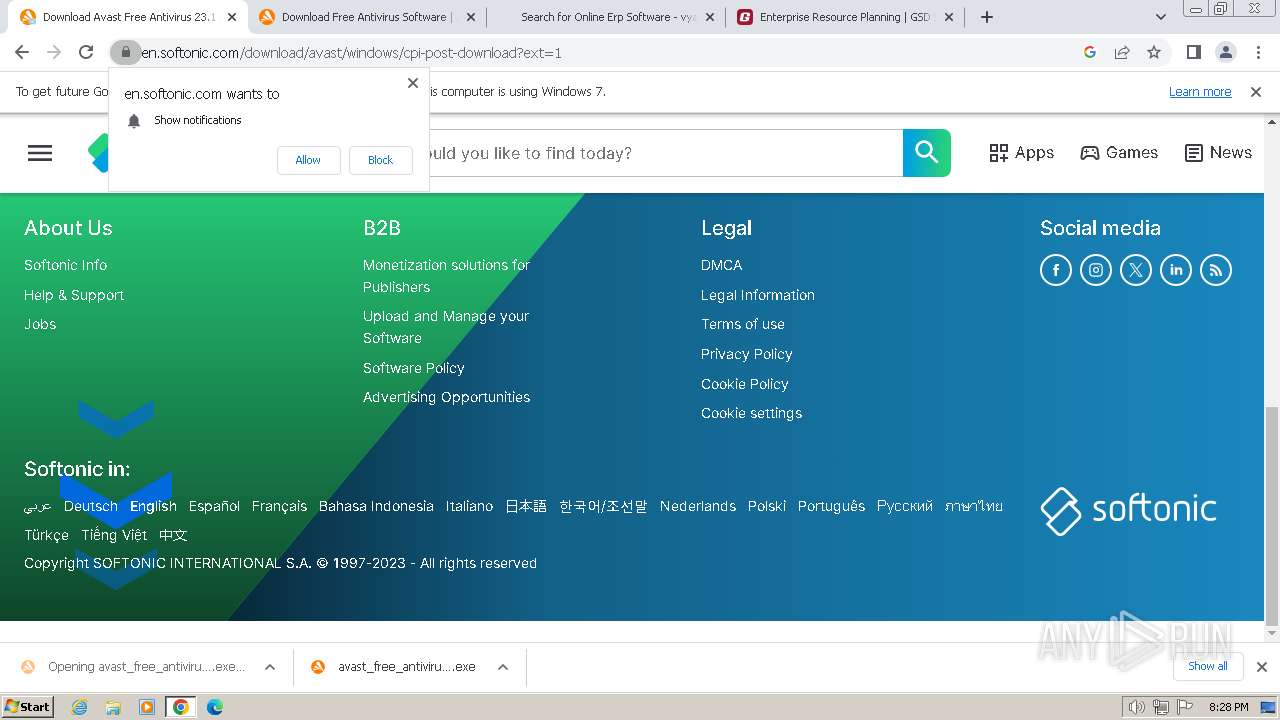The image size is (1280, 720).
Task: Open Chrome's three-dot menu
Action: (1258, 52)
